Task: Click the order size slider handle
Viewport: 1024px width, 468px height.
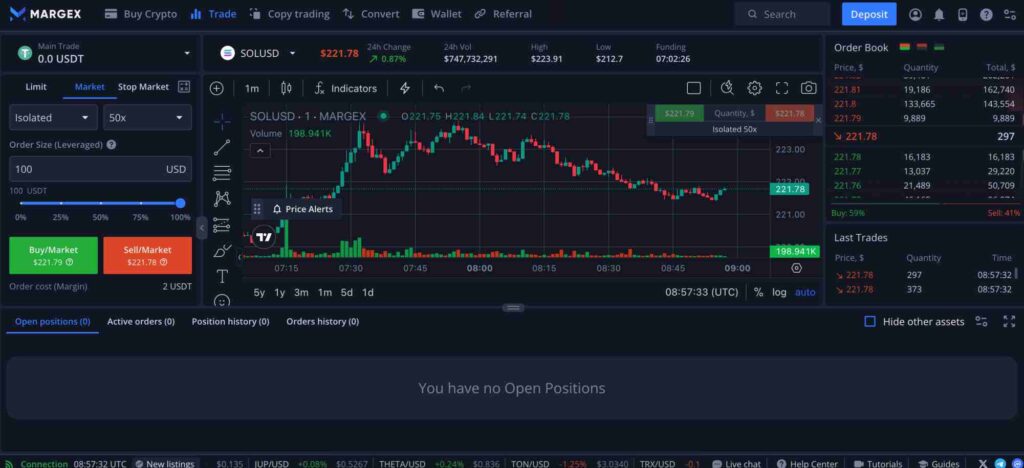Action: (181, 203)
